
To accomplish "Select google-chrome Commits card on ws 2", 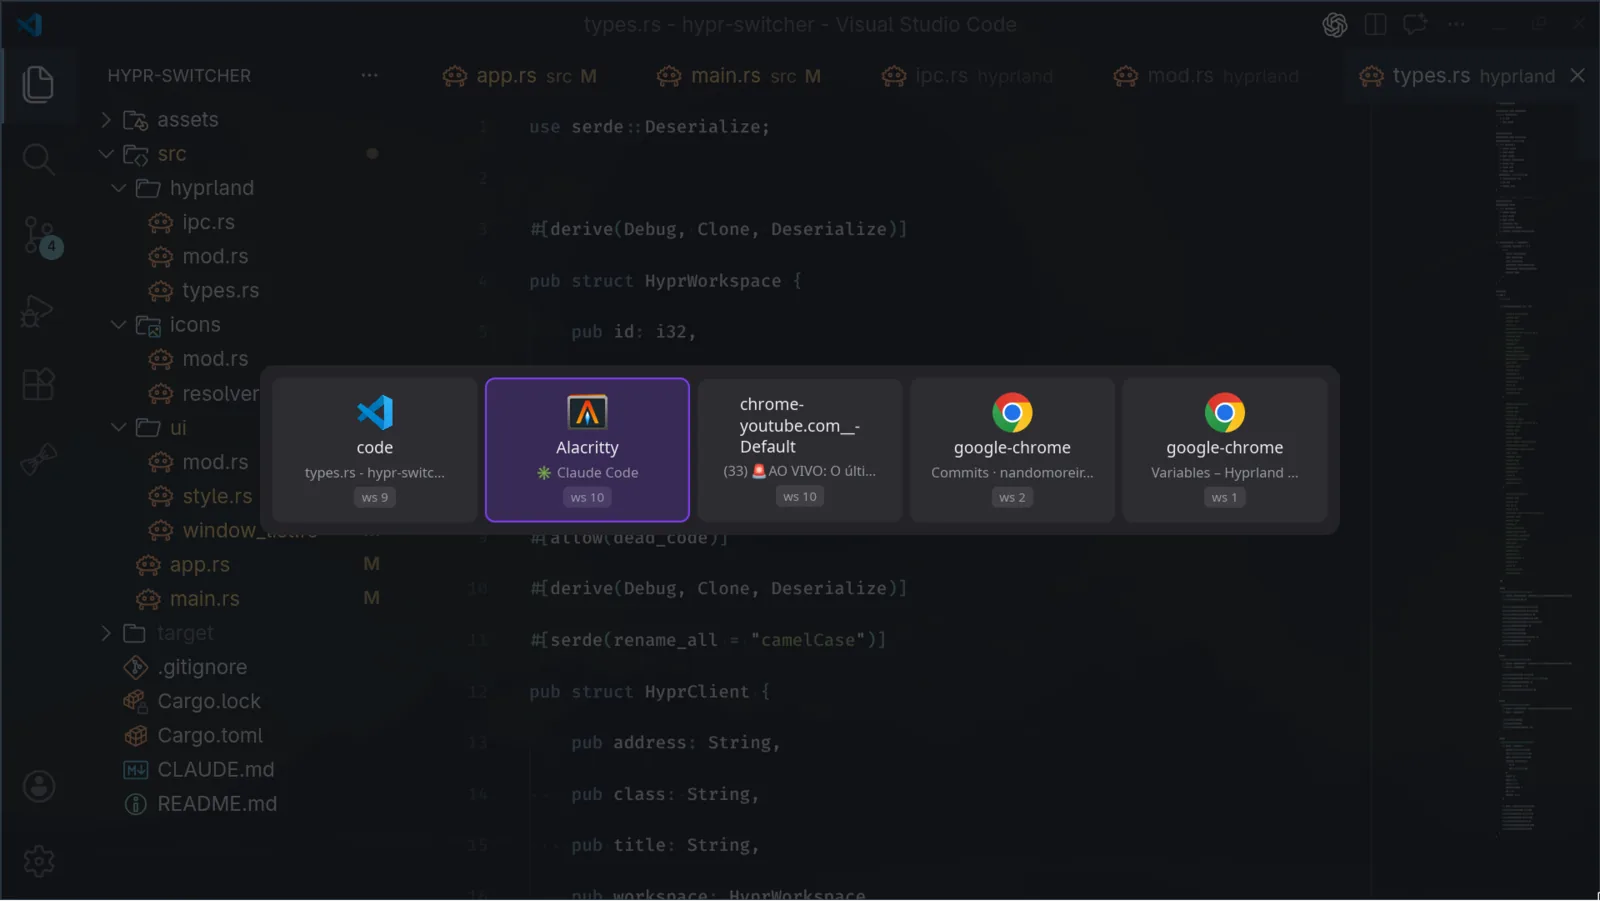I will pyautogui.click(x=1012, y=450).
